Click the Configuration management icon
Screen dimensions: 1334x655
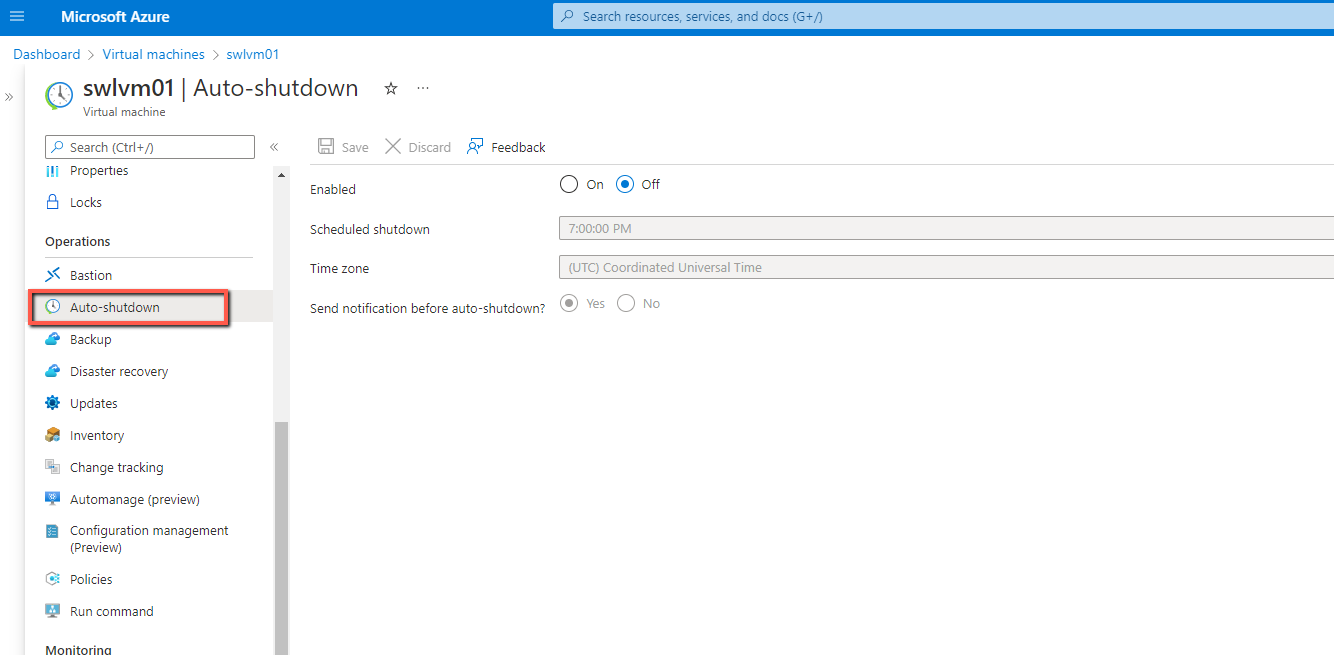53,531
